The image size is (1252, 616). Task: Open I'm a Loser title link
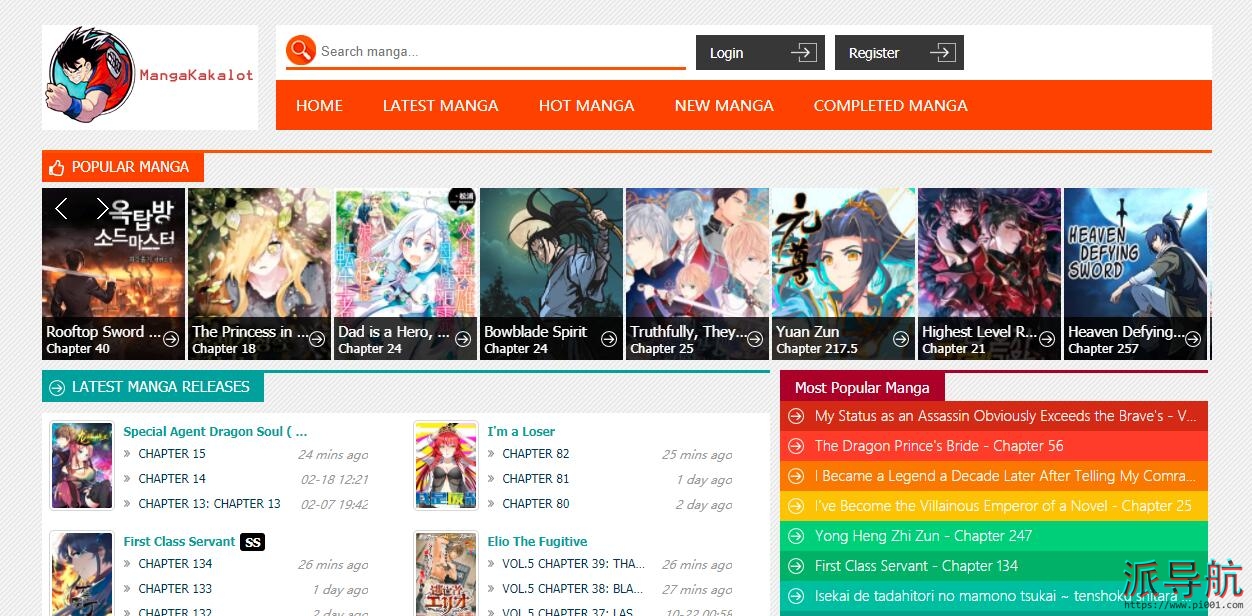(521, 432)
